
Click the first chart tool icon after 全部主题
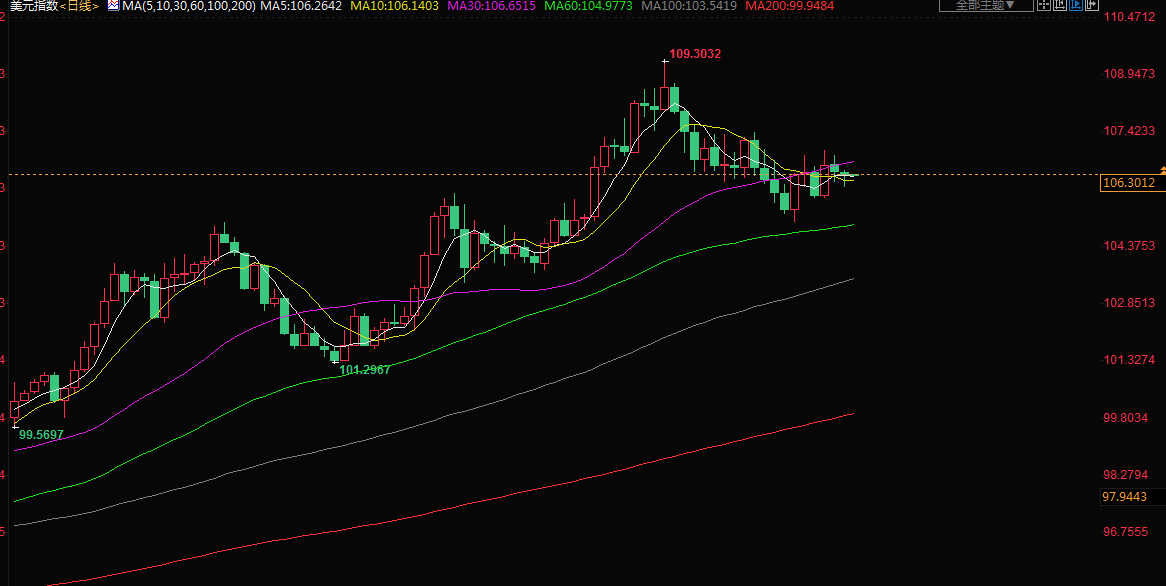(1044, 6)
